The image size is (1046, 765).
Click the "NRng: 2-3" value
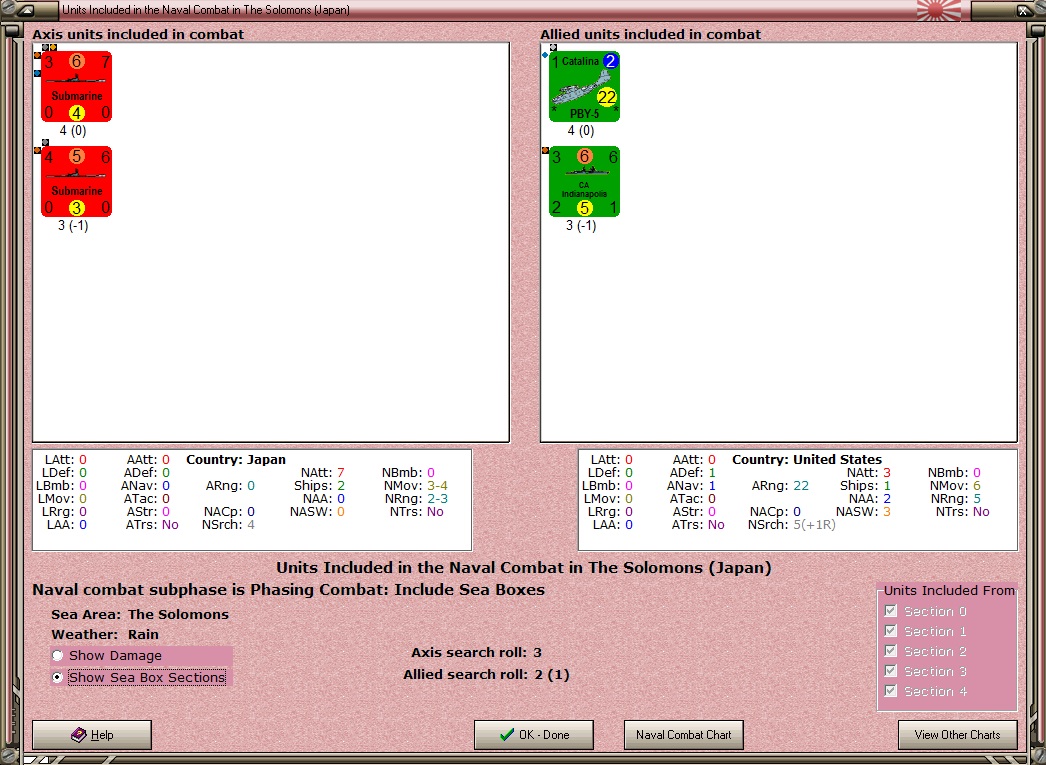click(x=416, y=499)
